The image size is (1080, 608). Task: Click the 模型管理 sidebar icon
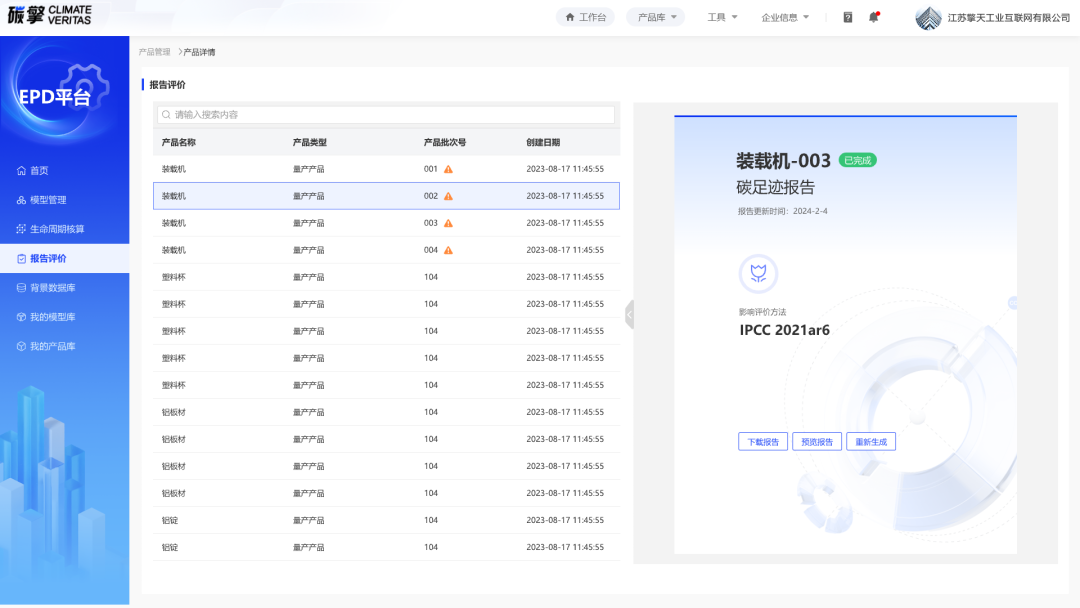[21, 200]
